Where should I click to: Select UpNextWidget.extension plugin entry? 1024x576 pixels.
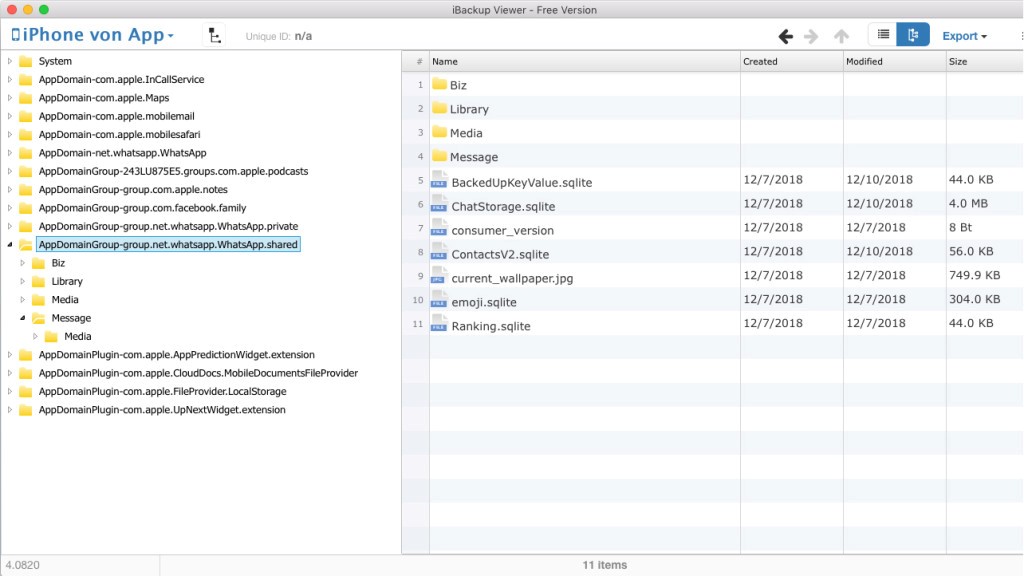[162, 409]
